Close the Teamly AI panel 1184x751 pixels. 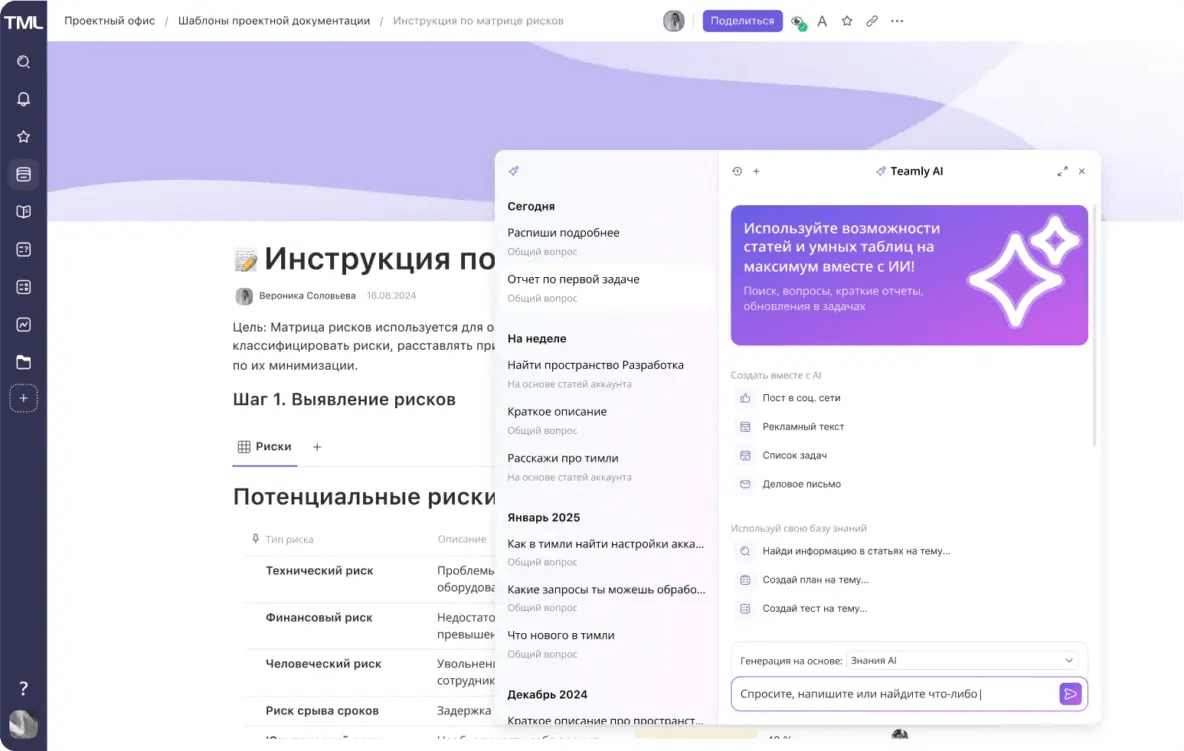click(1082, 171)
